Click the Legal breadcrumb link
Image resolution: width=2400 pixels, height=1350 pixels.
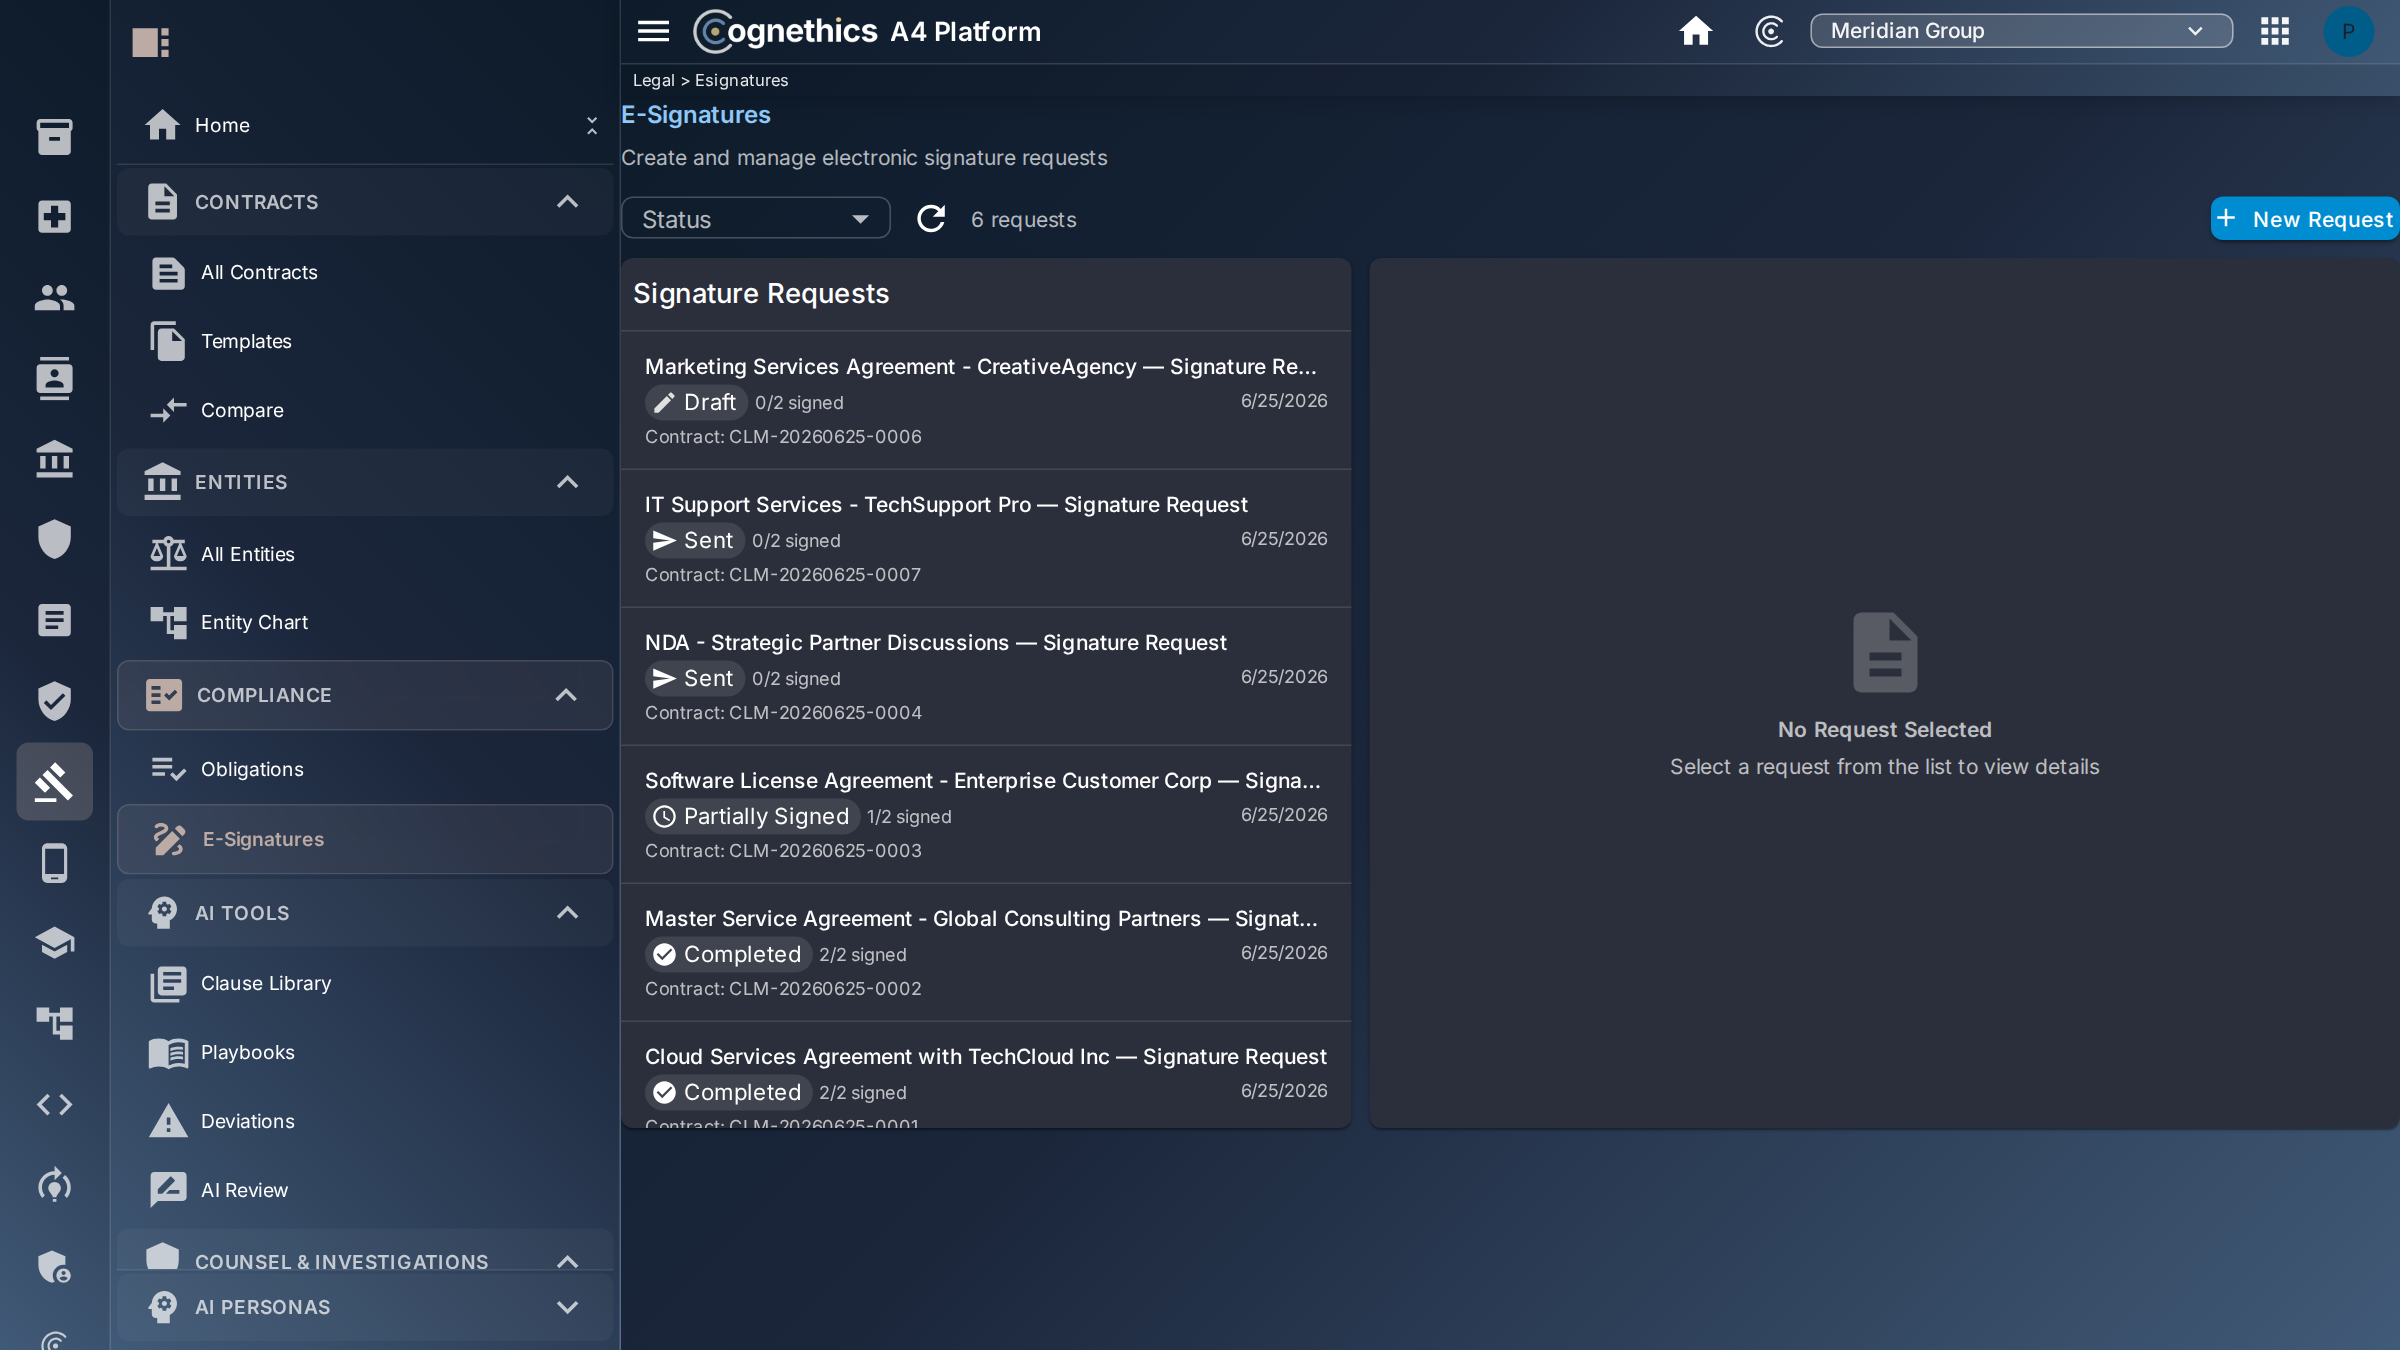tap(653, 80)
